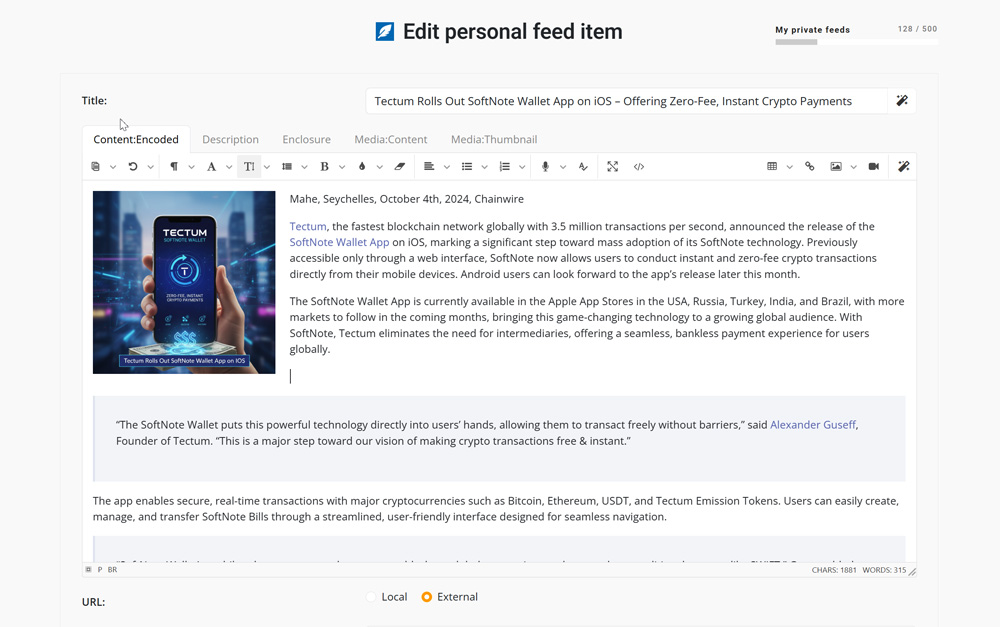Switch to HTML code view
The width and height of the screenshot is (1000, 627).
pos(639,167)
